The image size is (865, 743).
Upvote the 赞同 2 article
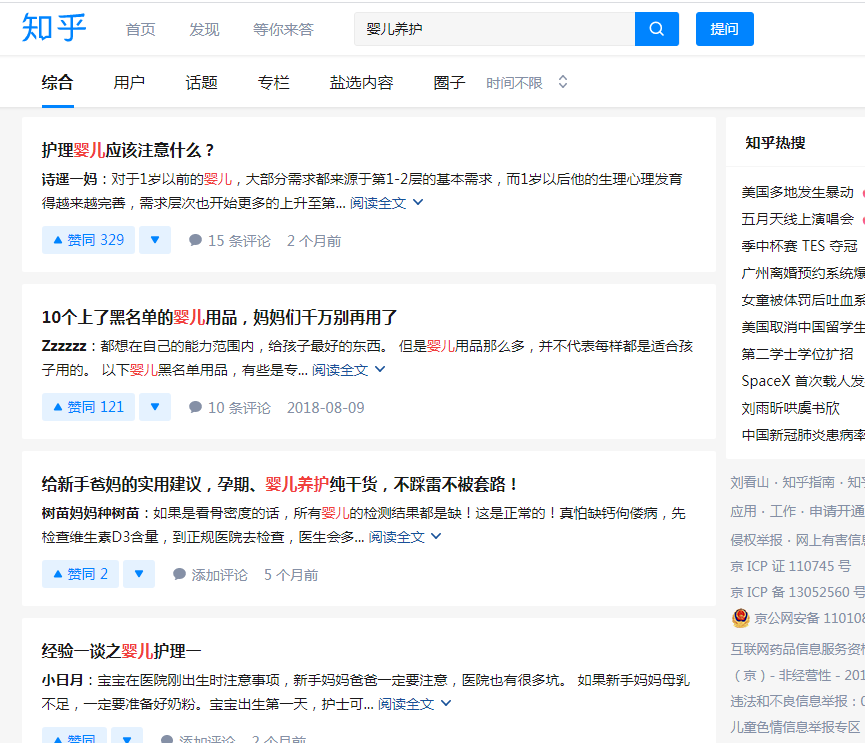pos(80,574)
